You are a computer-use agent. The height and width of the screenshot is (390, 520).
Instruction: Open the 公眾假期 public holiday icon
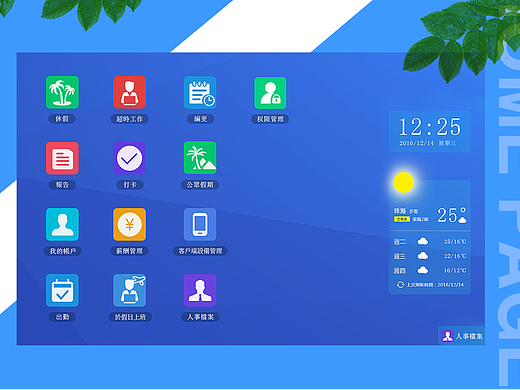tap(200, 158)
